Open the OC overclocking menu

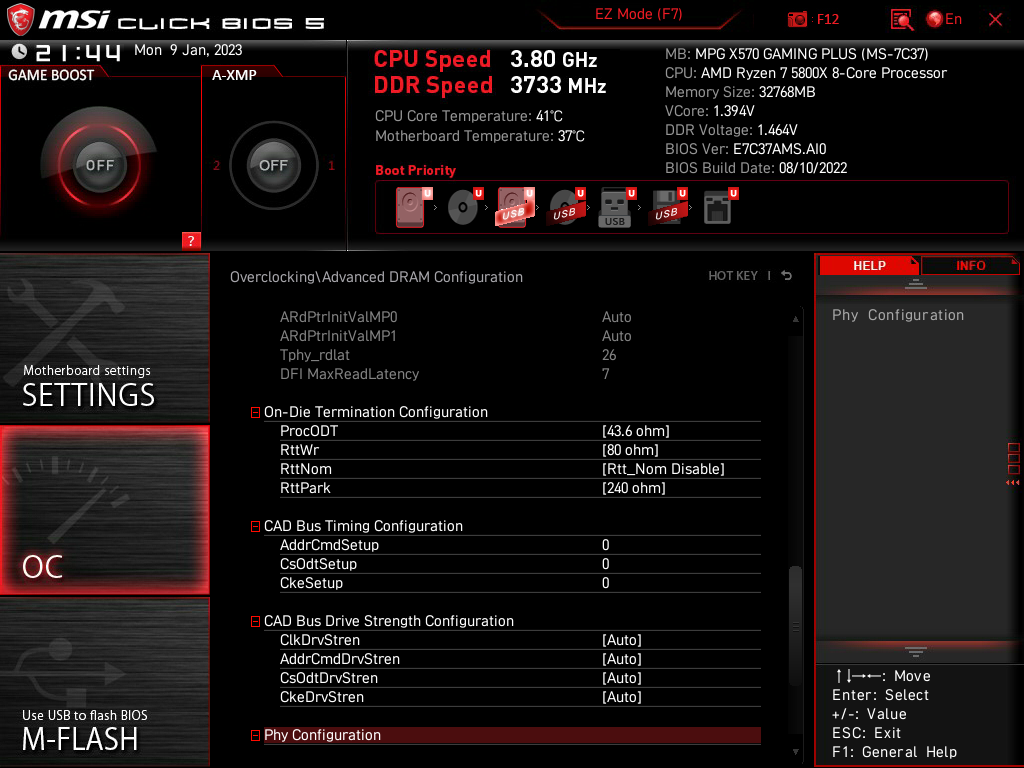click(104, 510)
